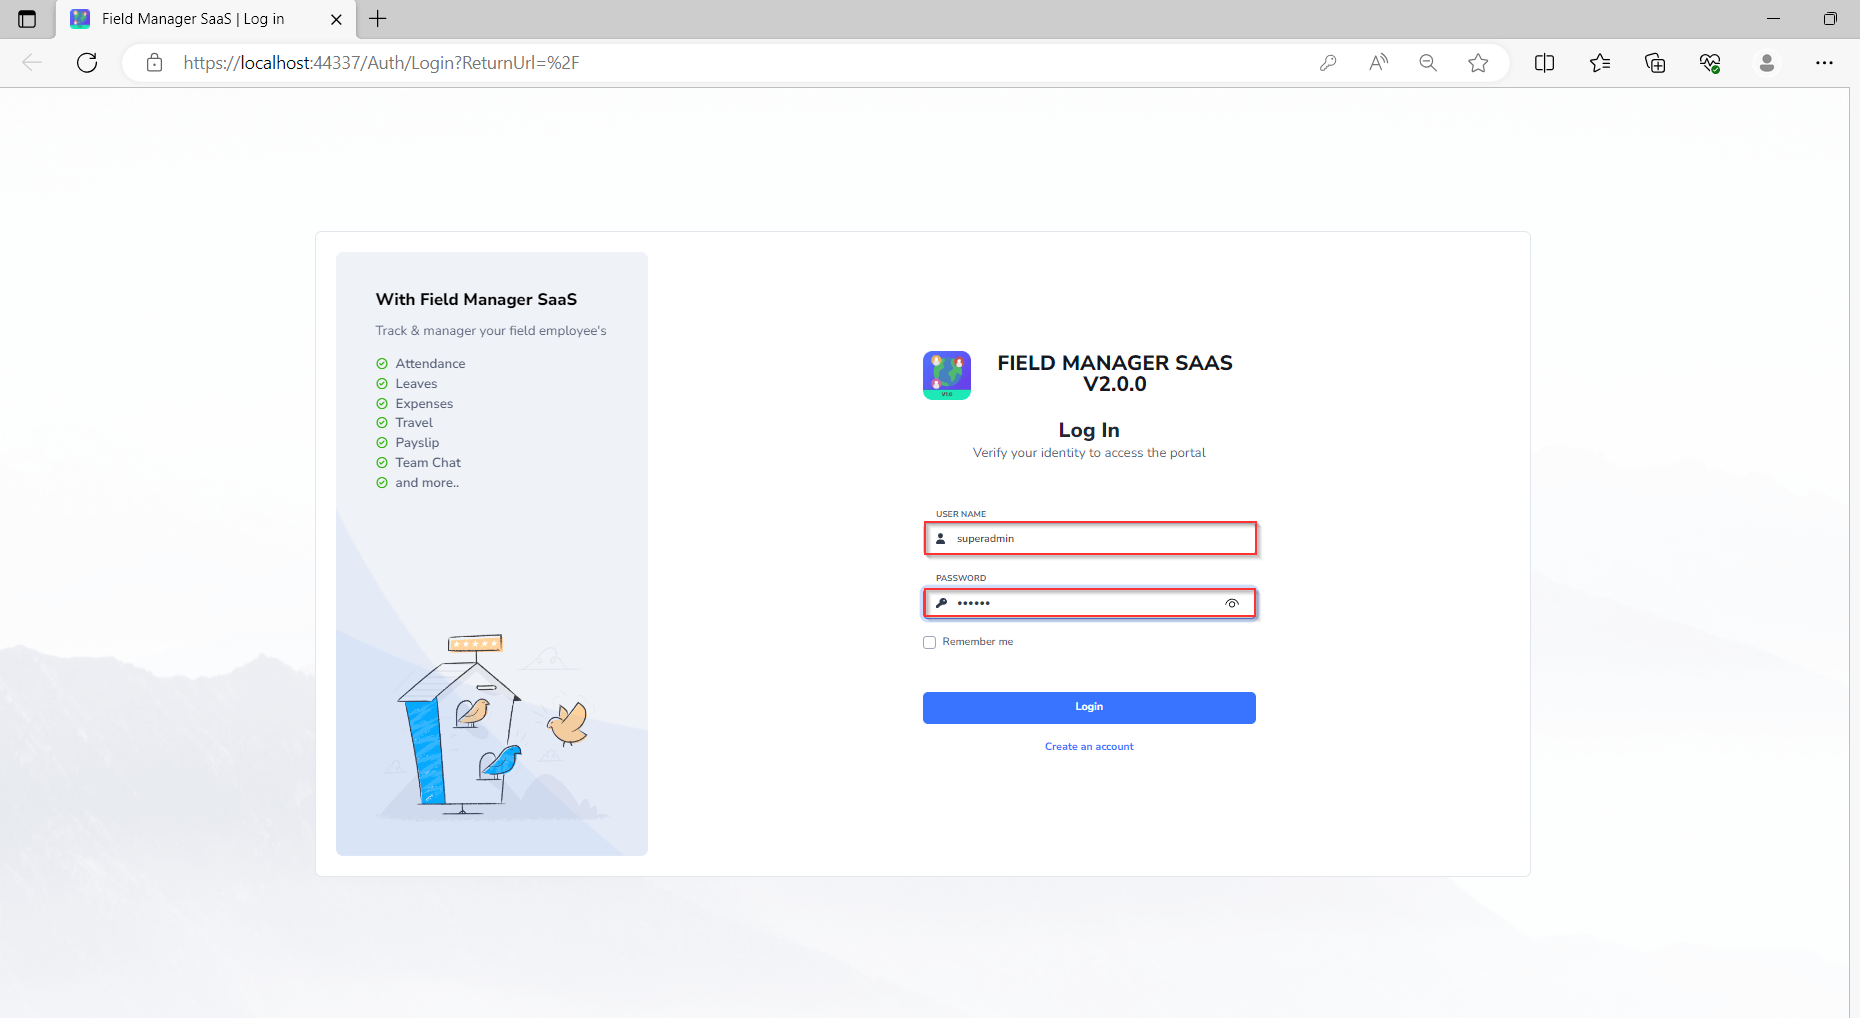1860x1018 pixels.
Task: Click the Field Manager SaaS logo image
Action: click(946, 374)
